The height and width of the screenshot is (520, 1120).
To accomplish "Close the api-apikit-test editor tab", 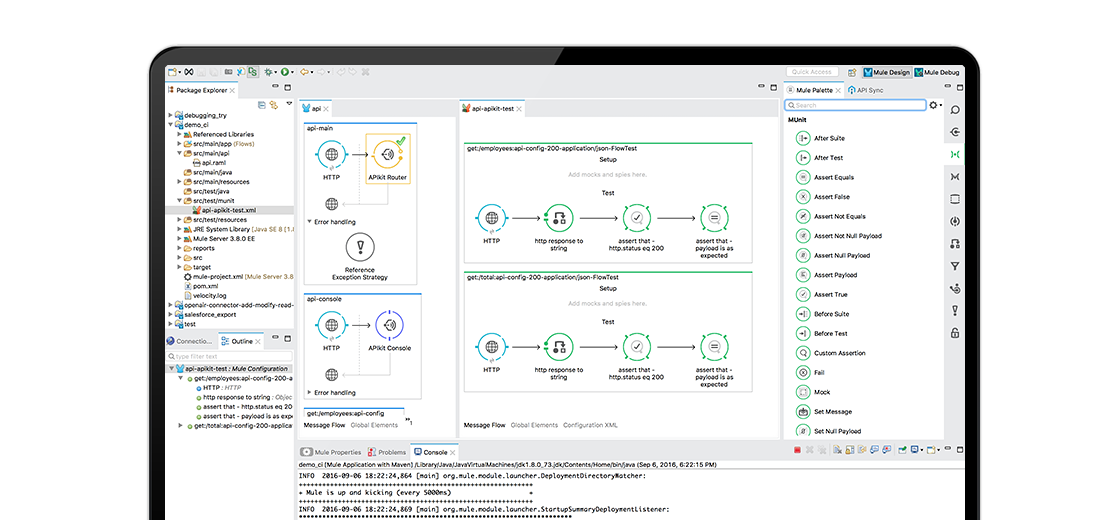I will point(519,109).
